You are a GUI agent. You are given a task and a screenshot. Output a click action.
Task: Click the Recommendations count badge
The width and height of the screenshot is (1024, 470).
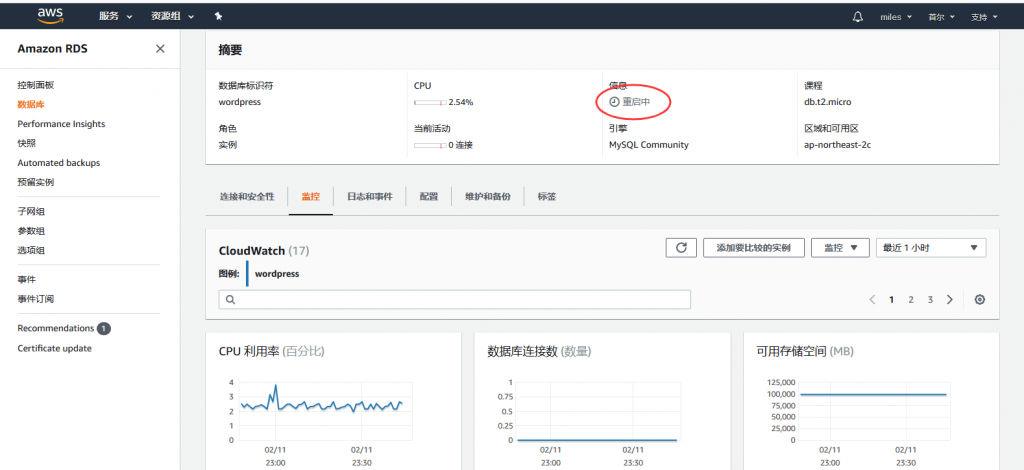click(x=104, y=328)
